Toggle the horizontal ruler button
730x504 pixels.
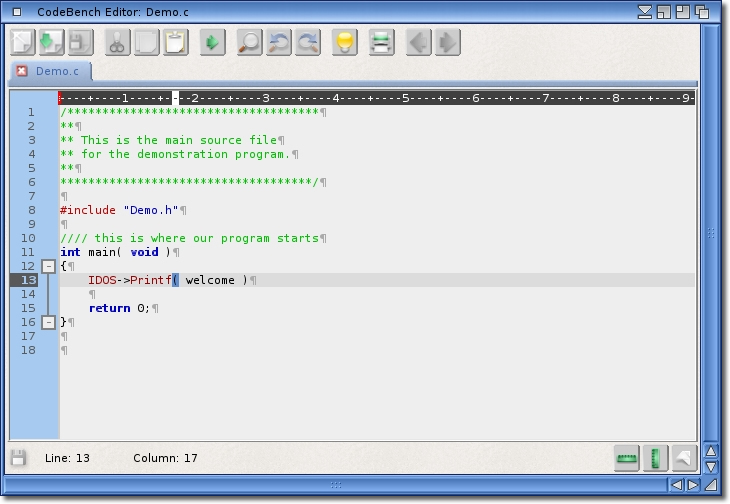(627, 458)
